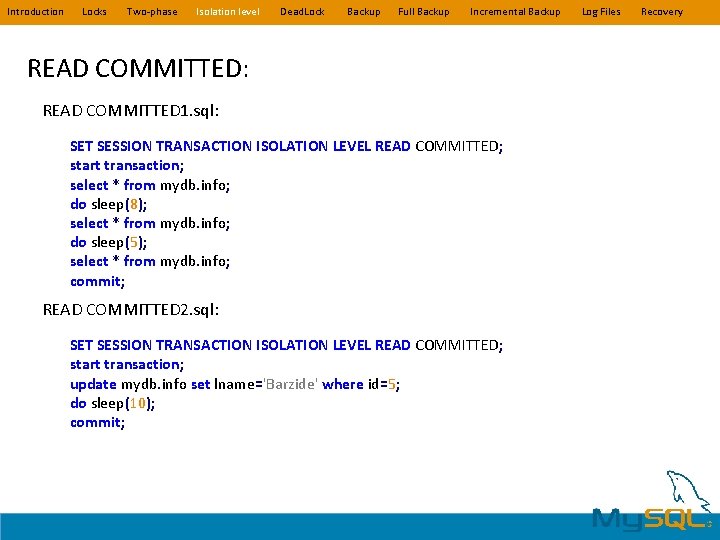Click the "READ COMMITTED1.sql:" heading
This screenshot has width=720, height=540.
[x=131, y=111]
